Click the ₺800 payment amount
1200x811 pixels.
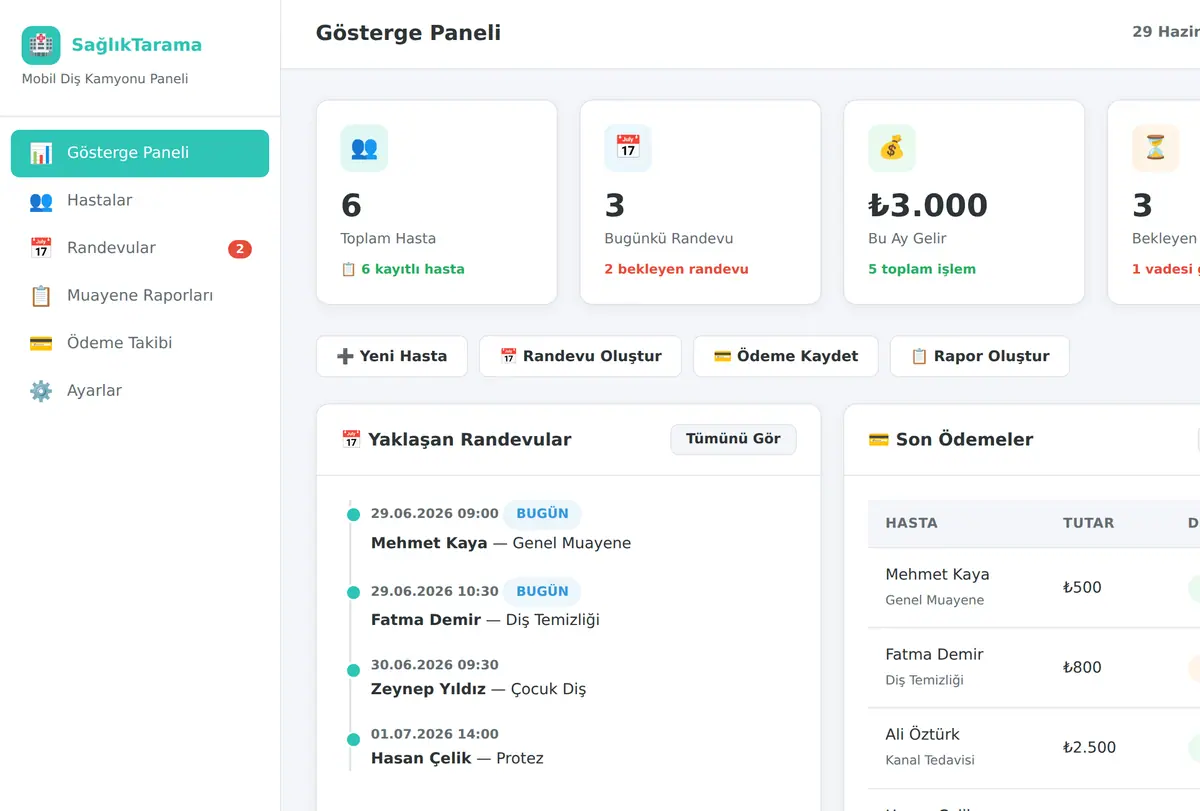1082,667
